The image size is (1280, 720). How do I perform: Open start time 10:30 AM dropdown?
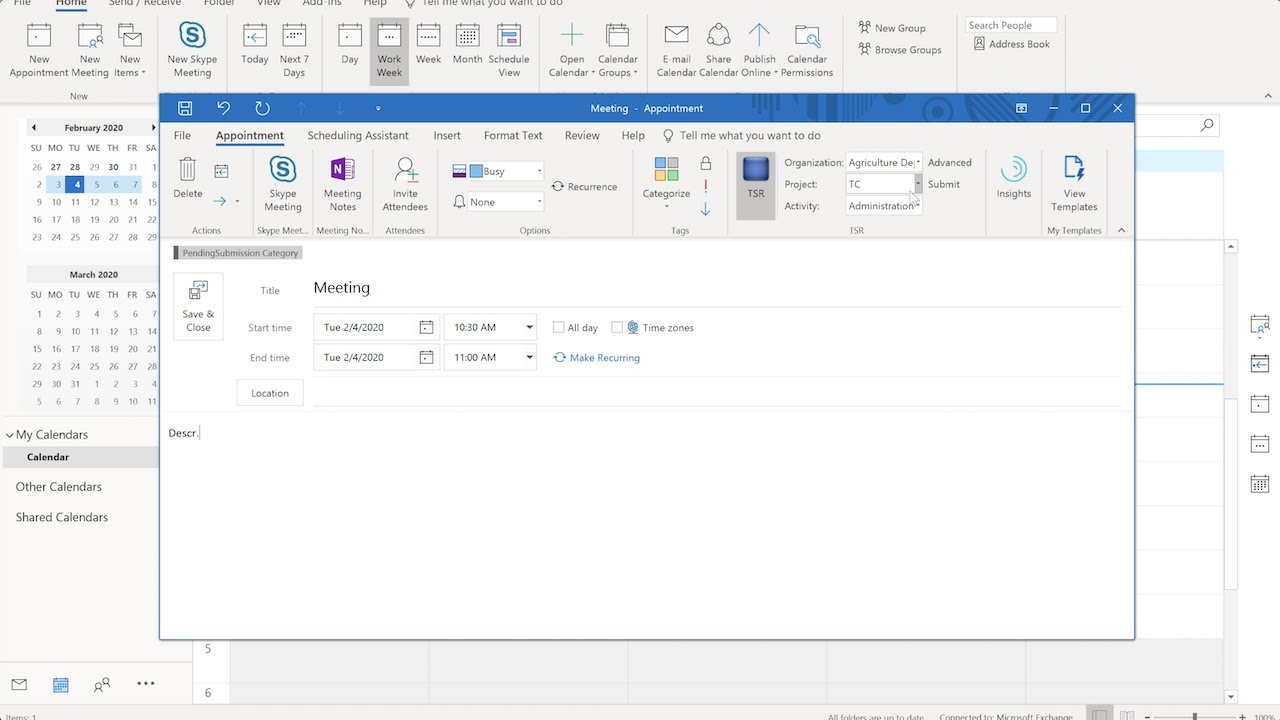pyautogui.click(x=530, y=328)
